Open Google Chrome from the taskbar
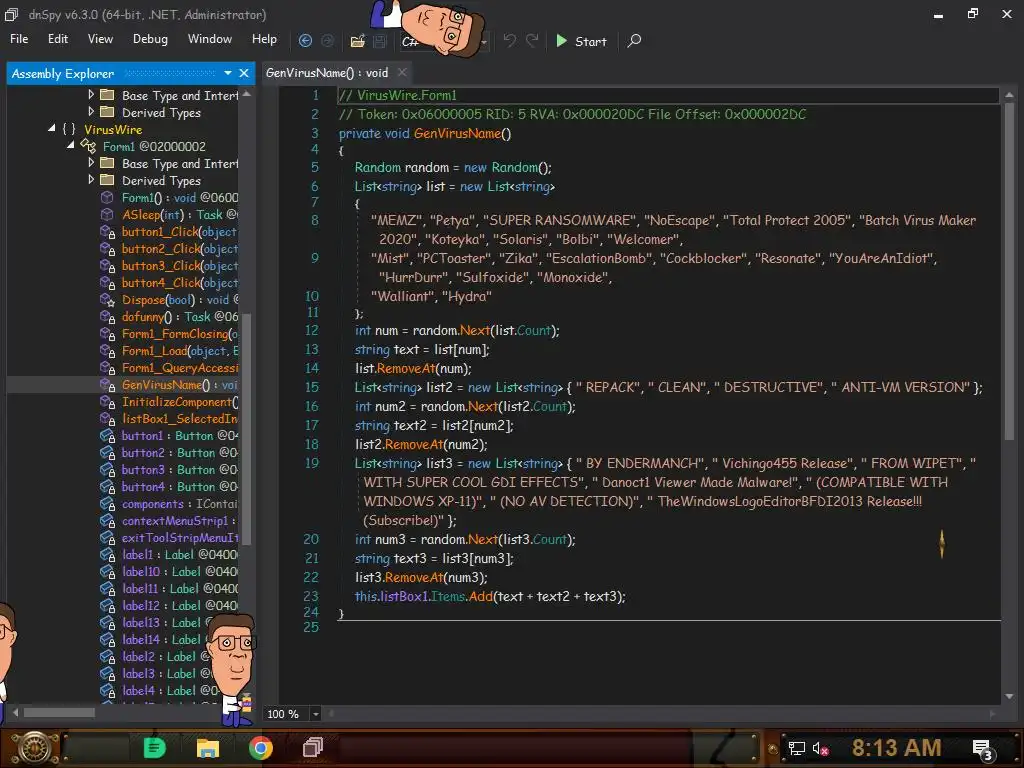1024x768 pixels. pyautogui.click(x=260, y=748)
